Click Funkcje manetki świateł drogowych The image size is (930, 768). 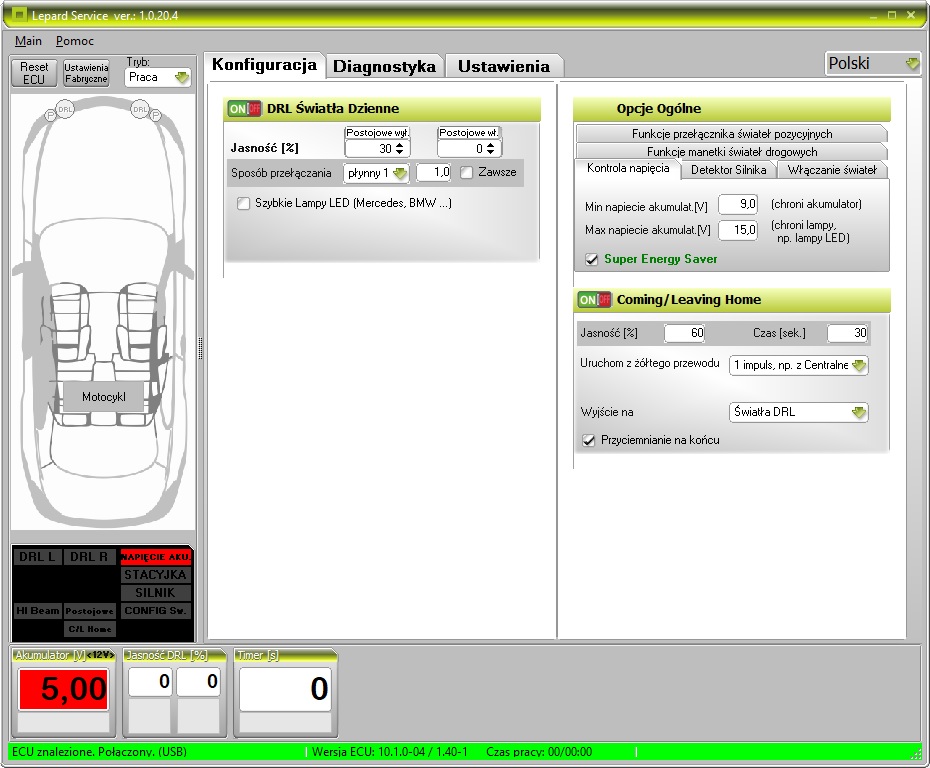click(x=732, y=151)
